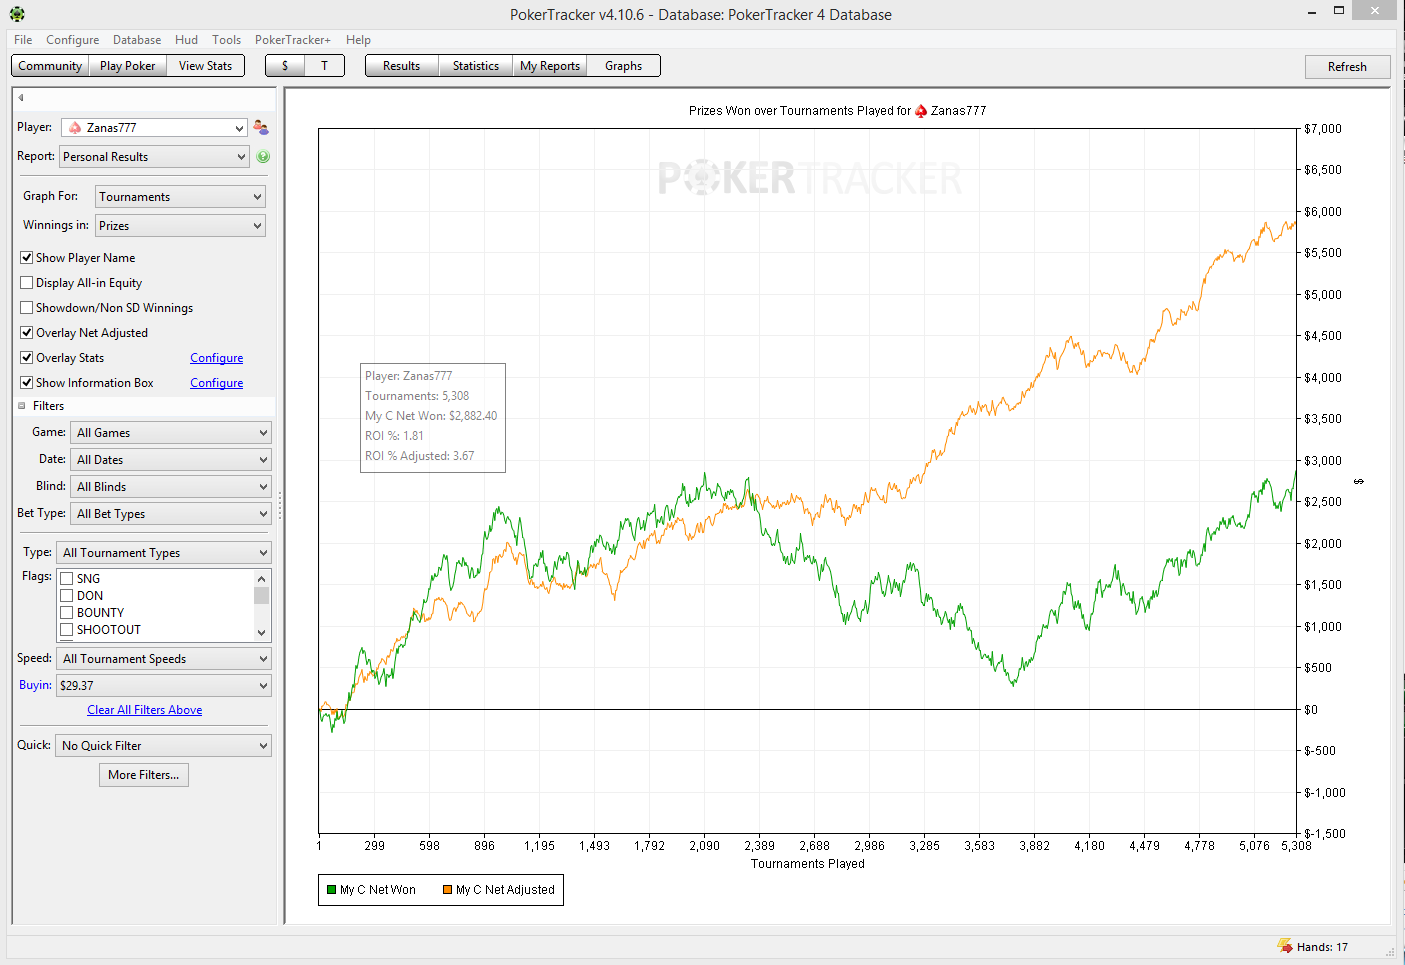Click the green My C Net Won swatch

332,890
